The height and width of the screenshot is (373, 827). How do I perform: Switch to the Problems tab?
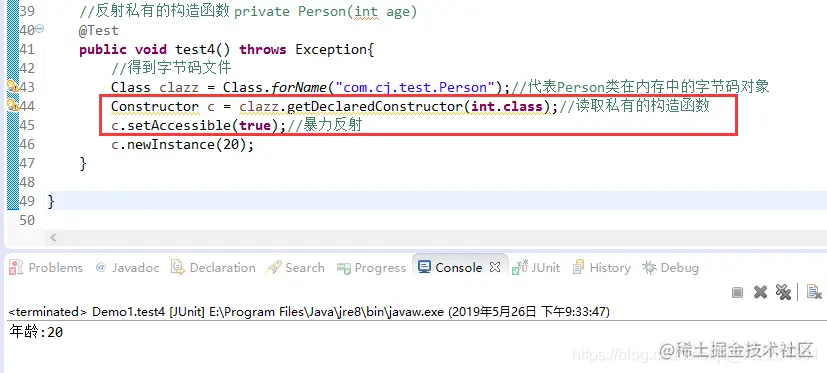47,267
